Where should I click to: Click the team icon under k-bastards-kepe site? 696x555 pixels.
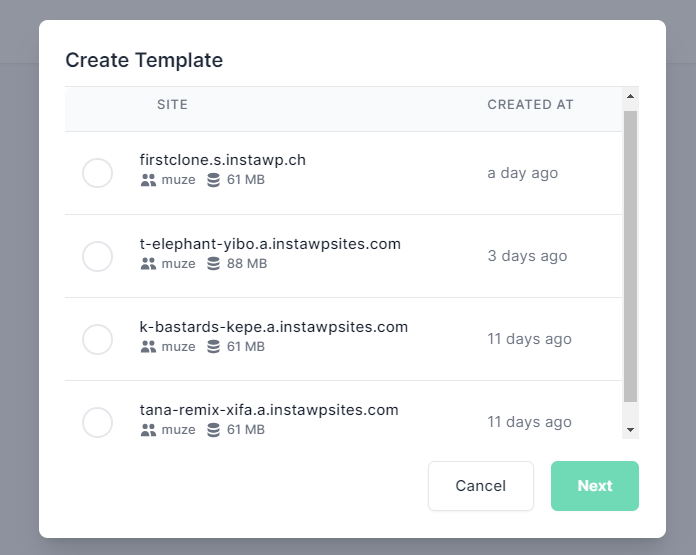(148, 346)
